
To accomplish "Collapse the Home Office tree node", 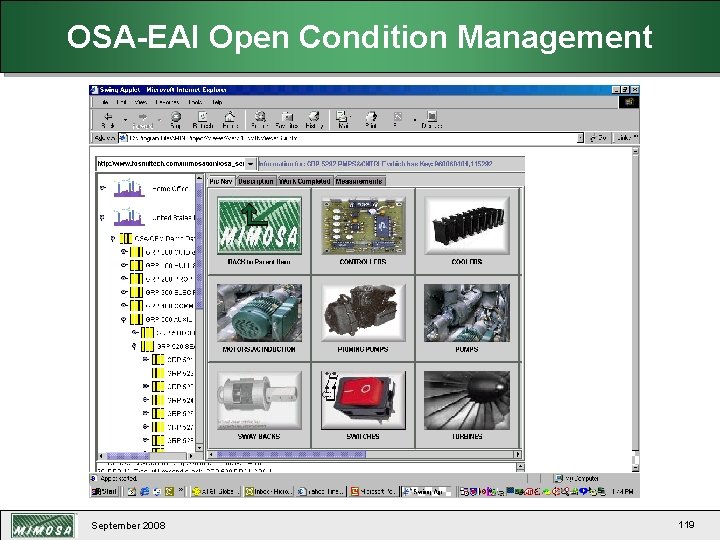I will (x=102, y=188).
